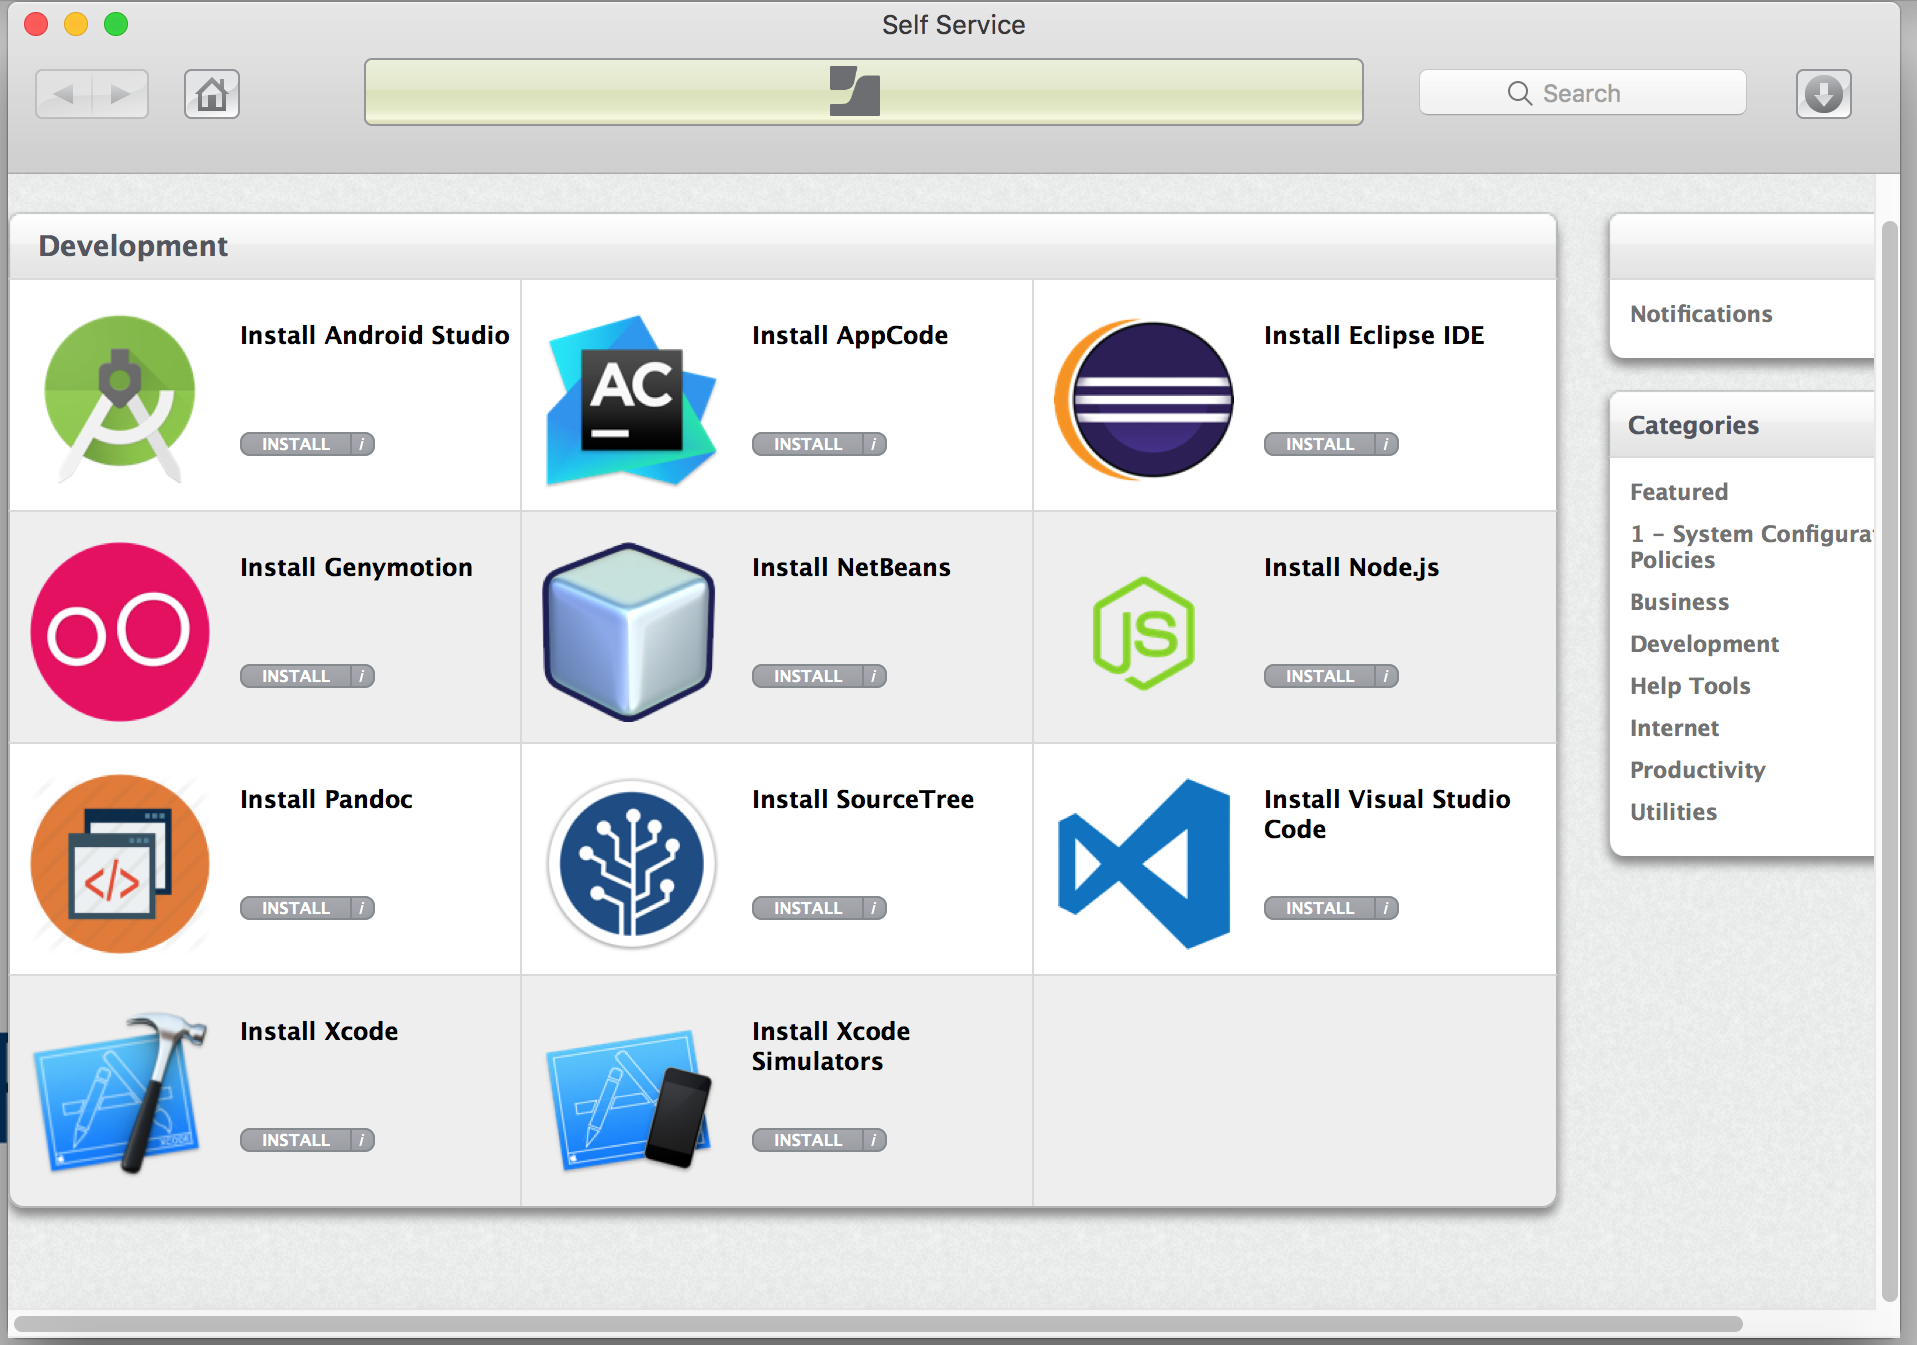This screenshot has height=1345, width=1917.
Task: Open Notifications in the sidebar
Action: [1701, 314]
